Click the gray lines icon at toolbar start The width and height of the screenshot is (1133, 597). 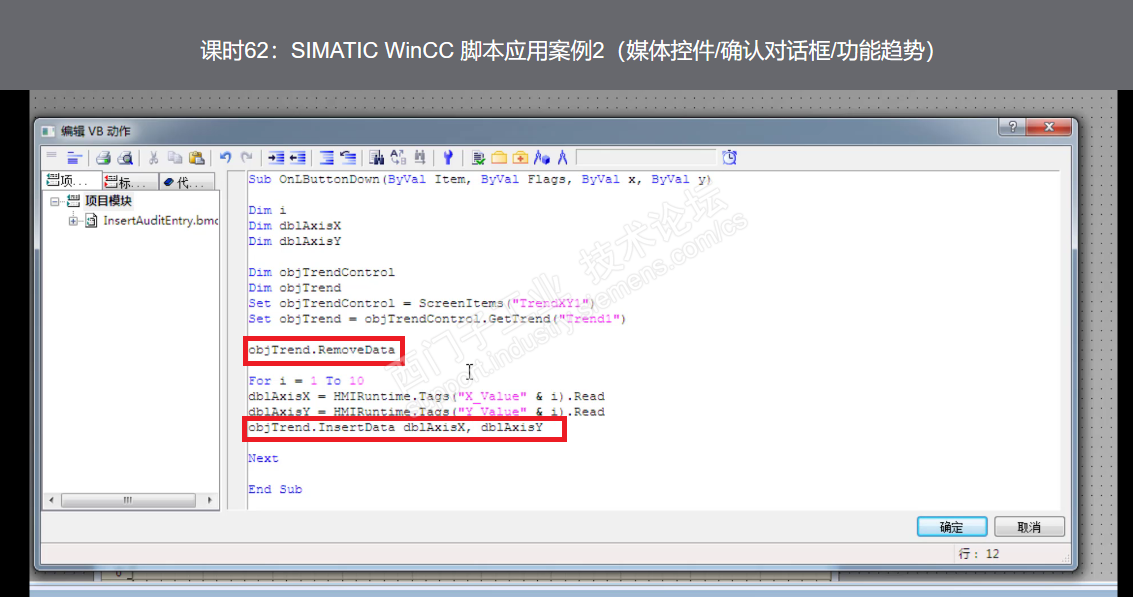pos(51,155)
